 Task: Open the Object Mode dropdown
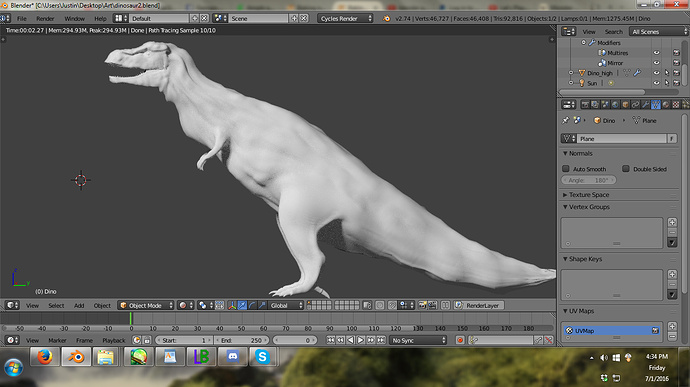(146, 305)
